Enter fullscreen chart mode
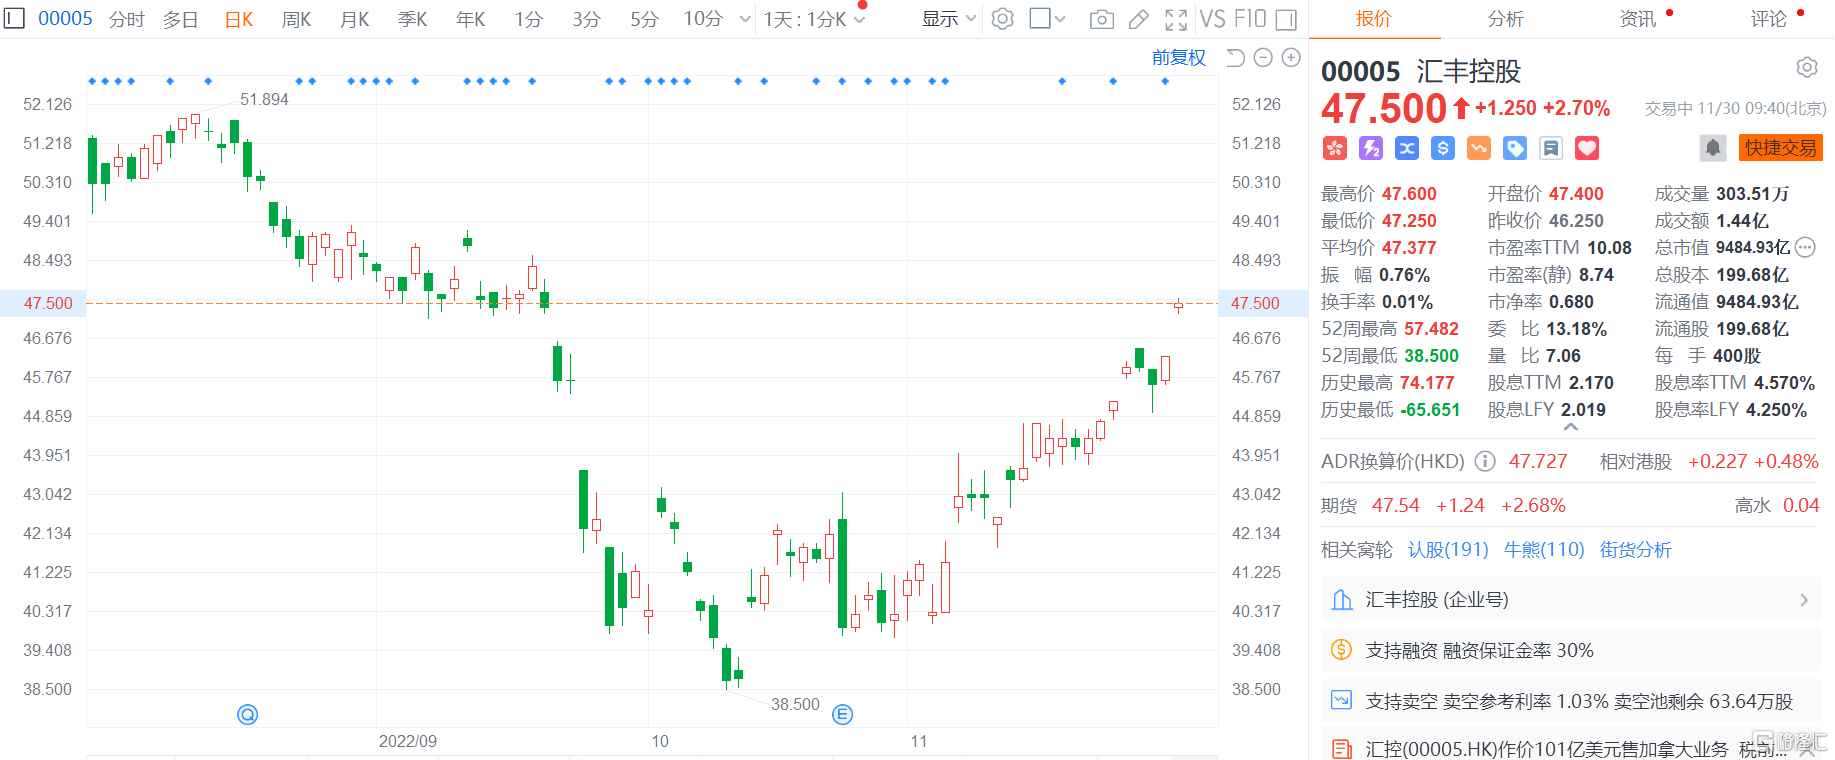The image size is (1835, 760). pos(1176,19)
